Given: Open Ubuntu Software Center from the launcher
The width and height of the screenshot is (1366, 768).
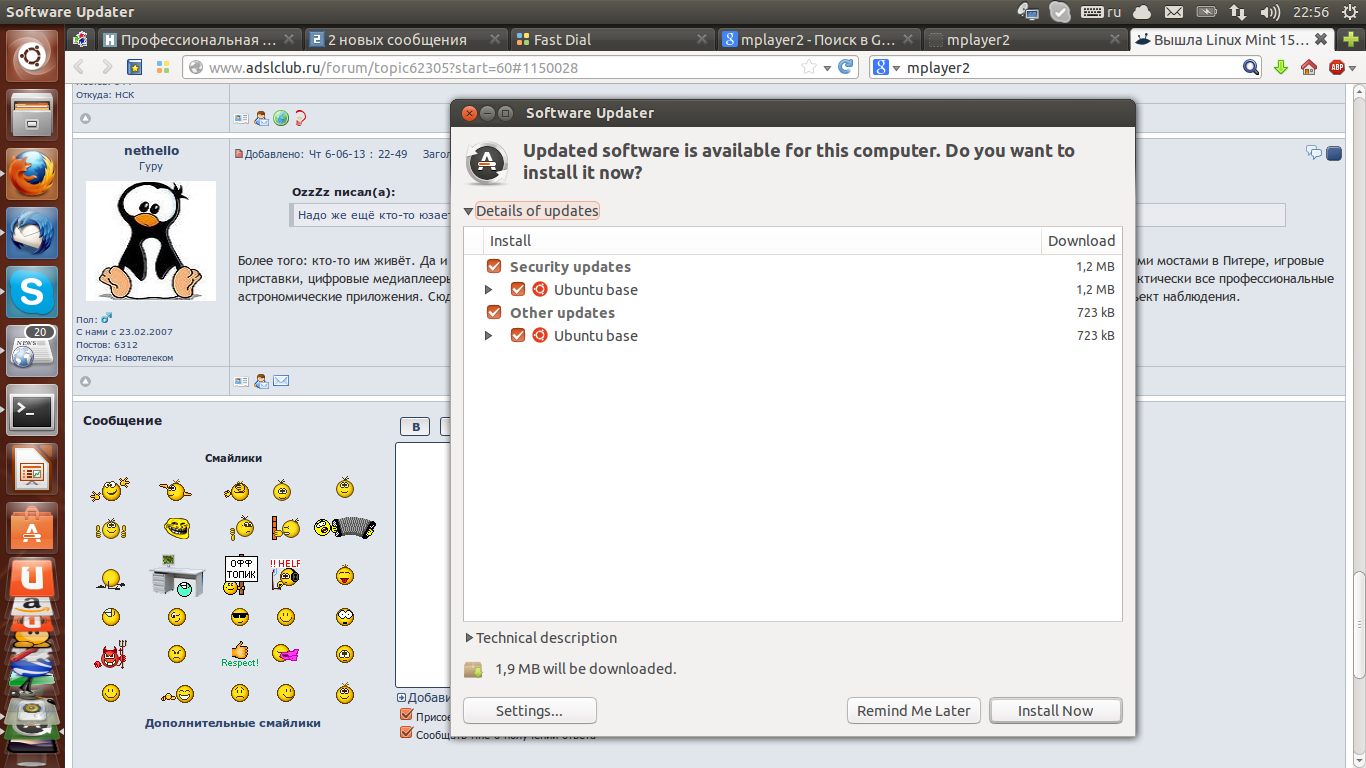Looking at the screenshot, I should pyautogui.click(x=32, y=526).
